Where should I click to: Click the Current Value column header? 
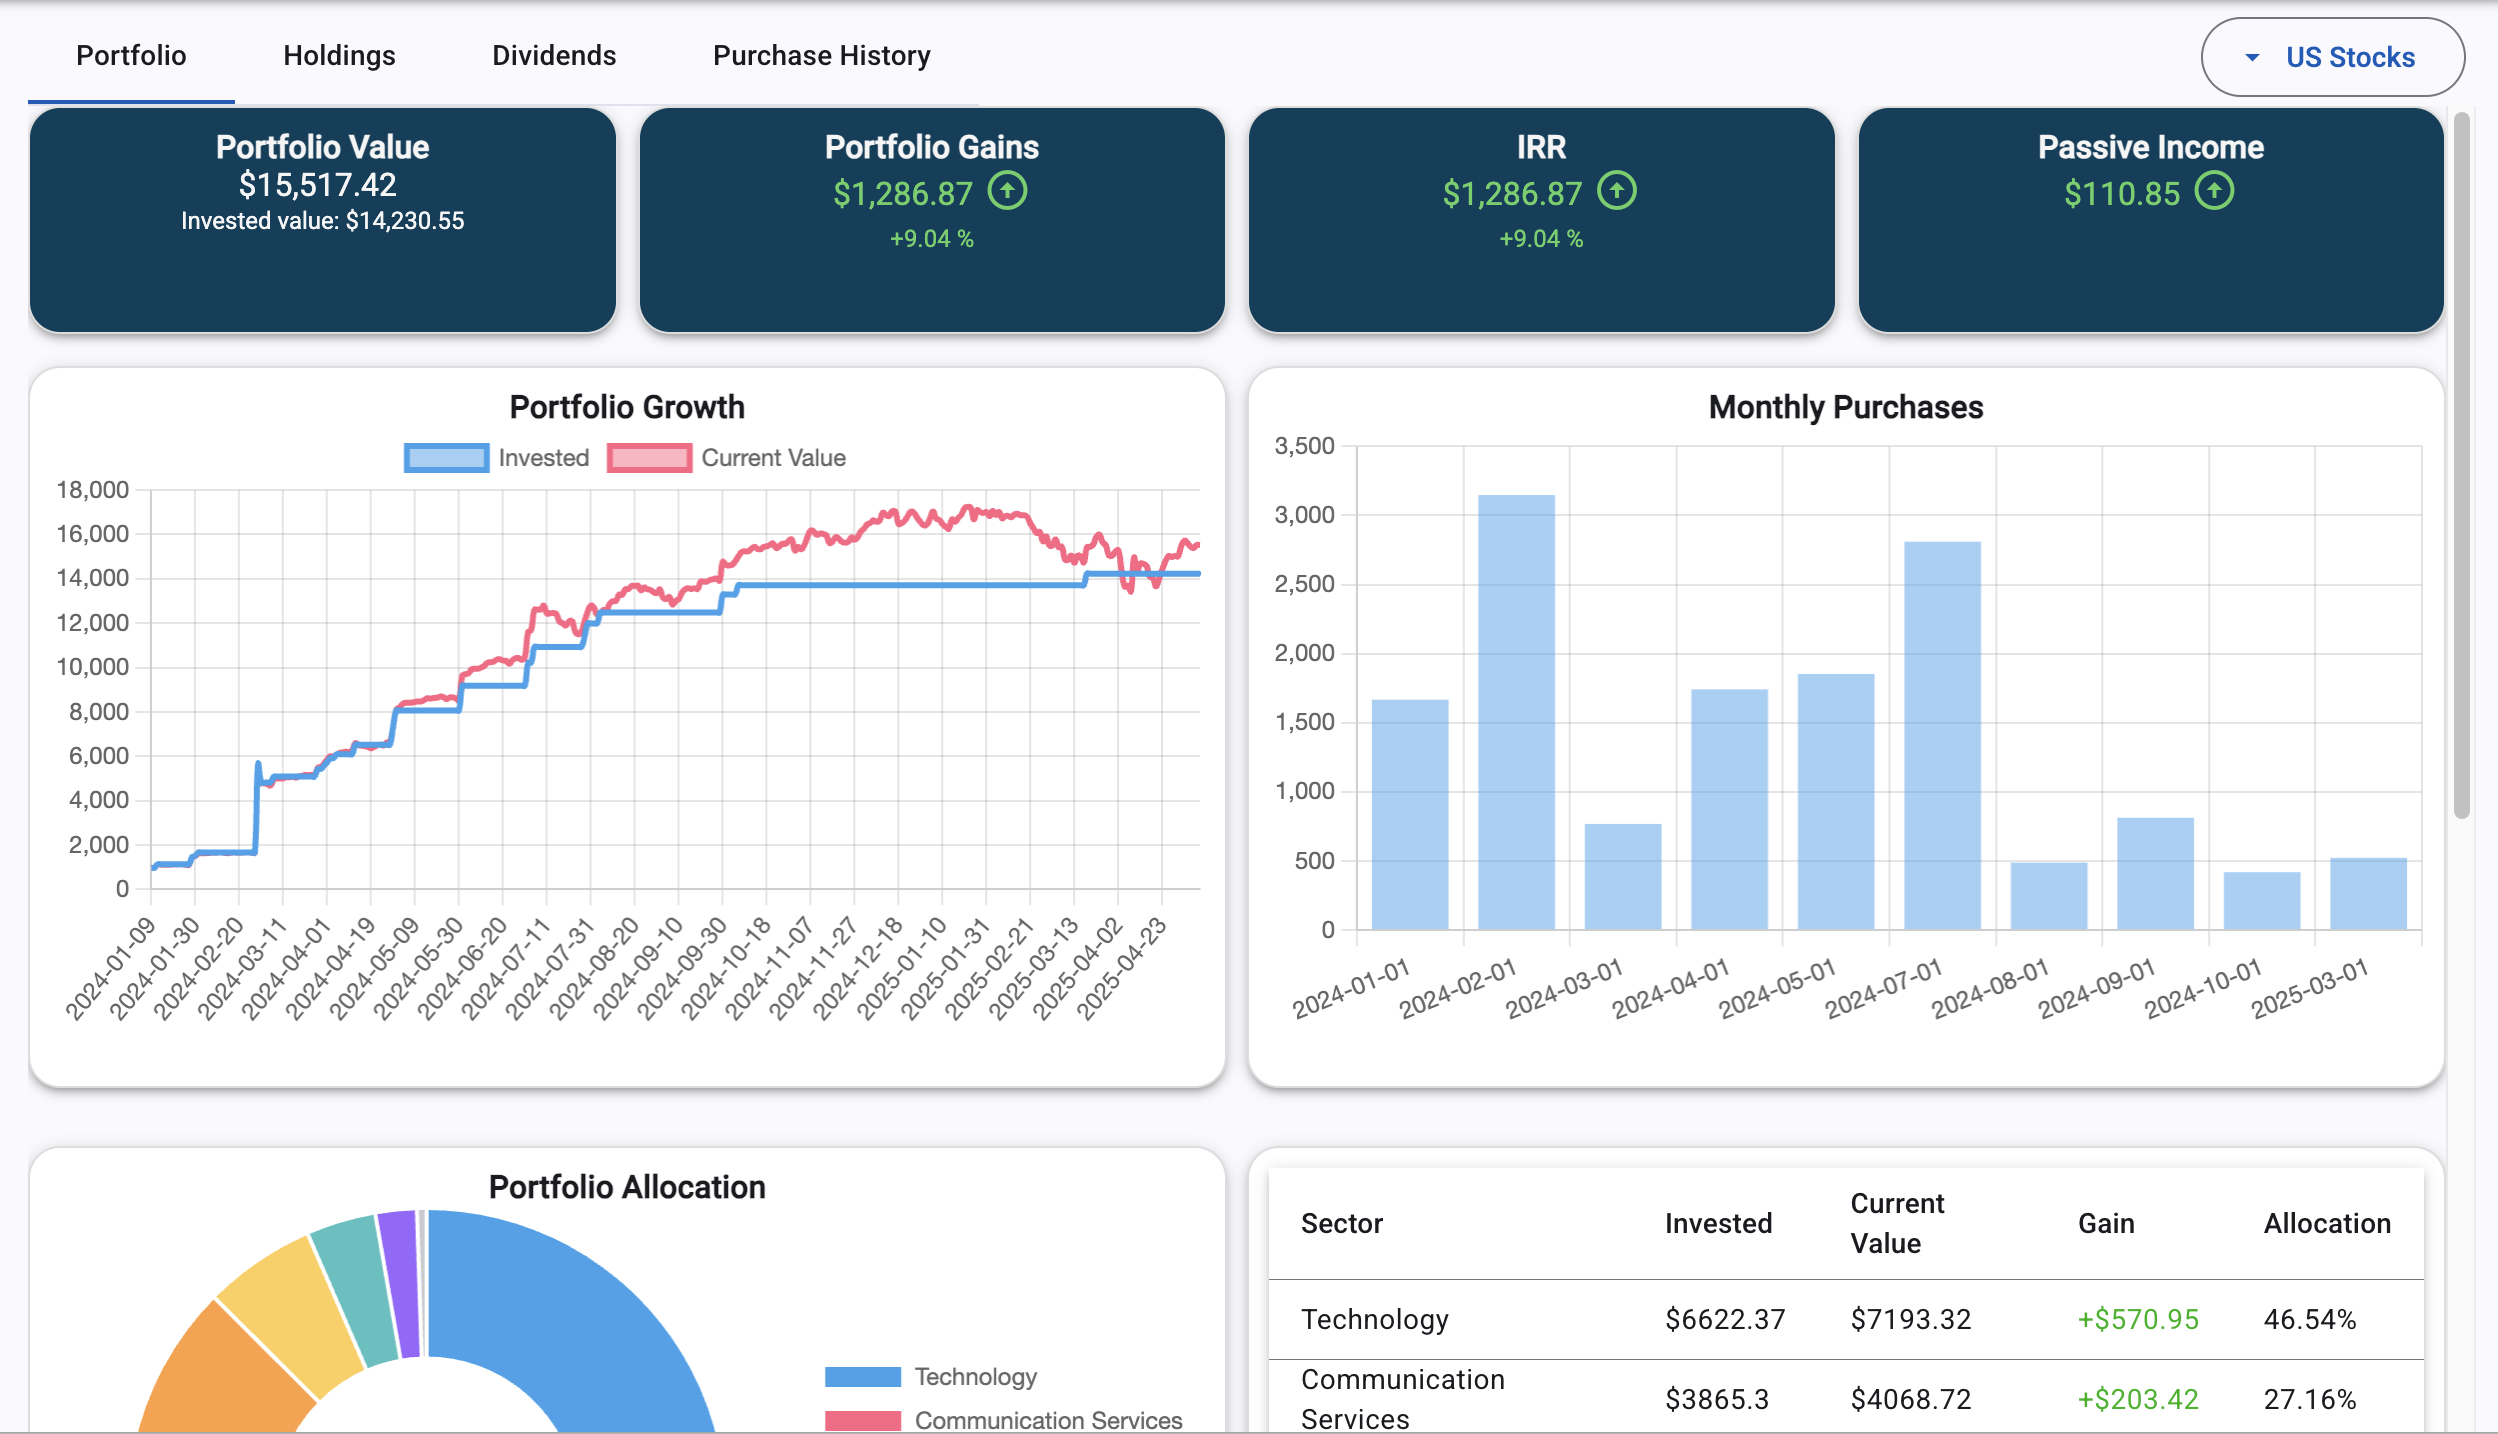pos(1897,1223)
